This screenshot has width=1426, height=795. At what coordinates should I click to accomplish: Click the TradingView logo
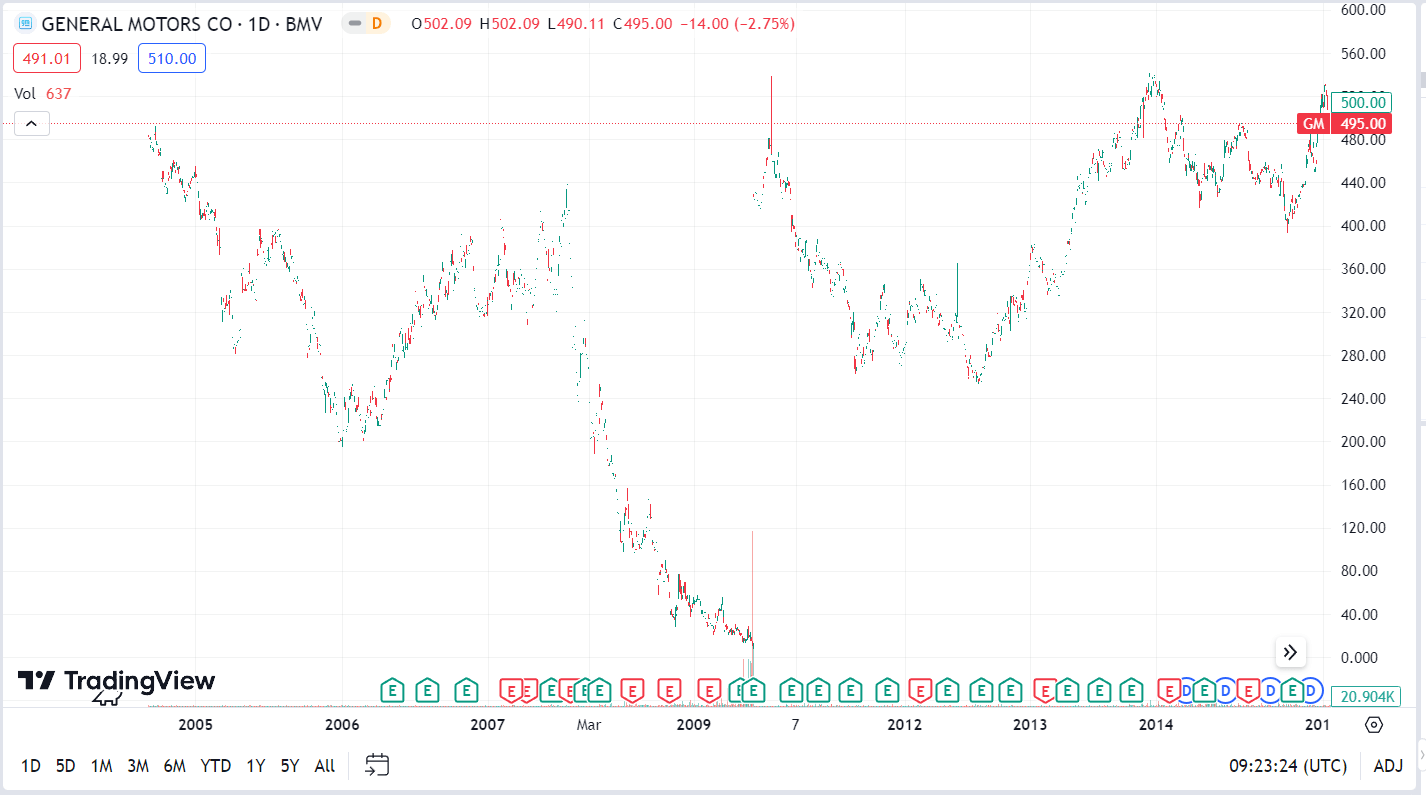116,683
